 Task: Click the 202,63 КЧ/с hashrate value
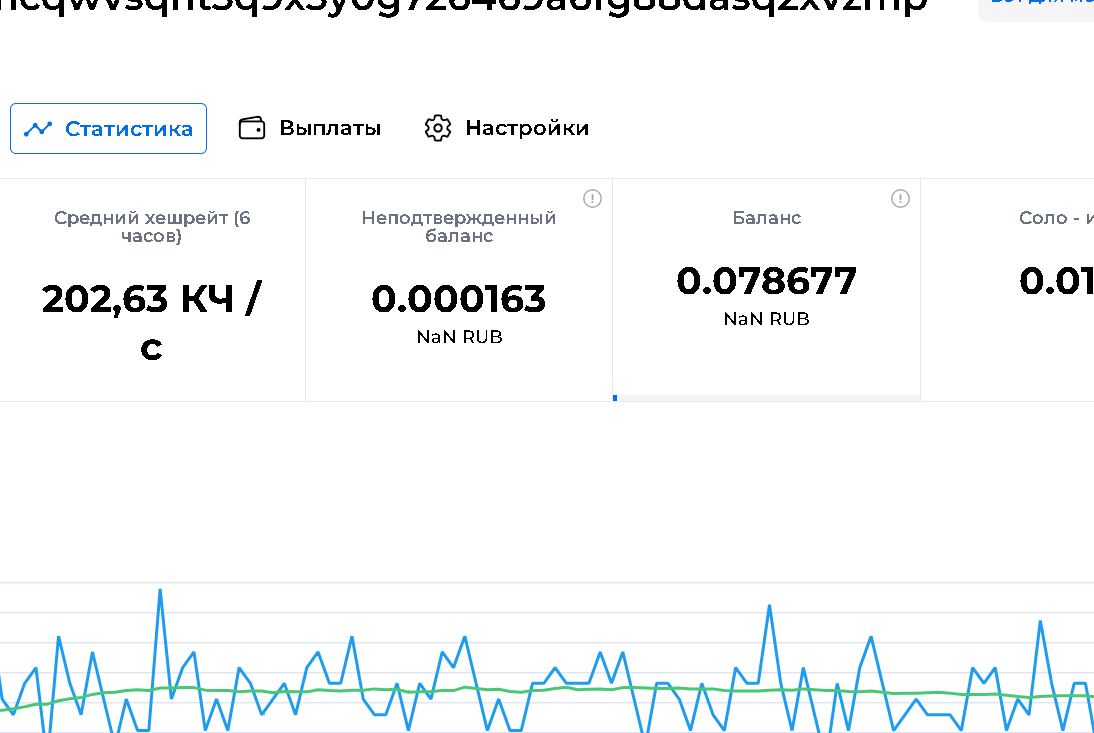click(152, 322)
